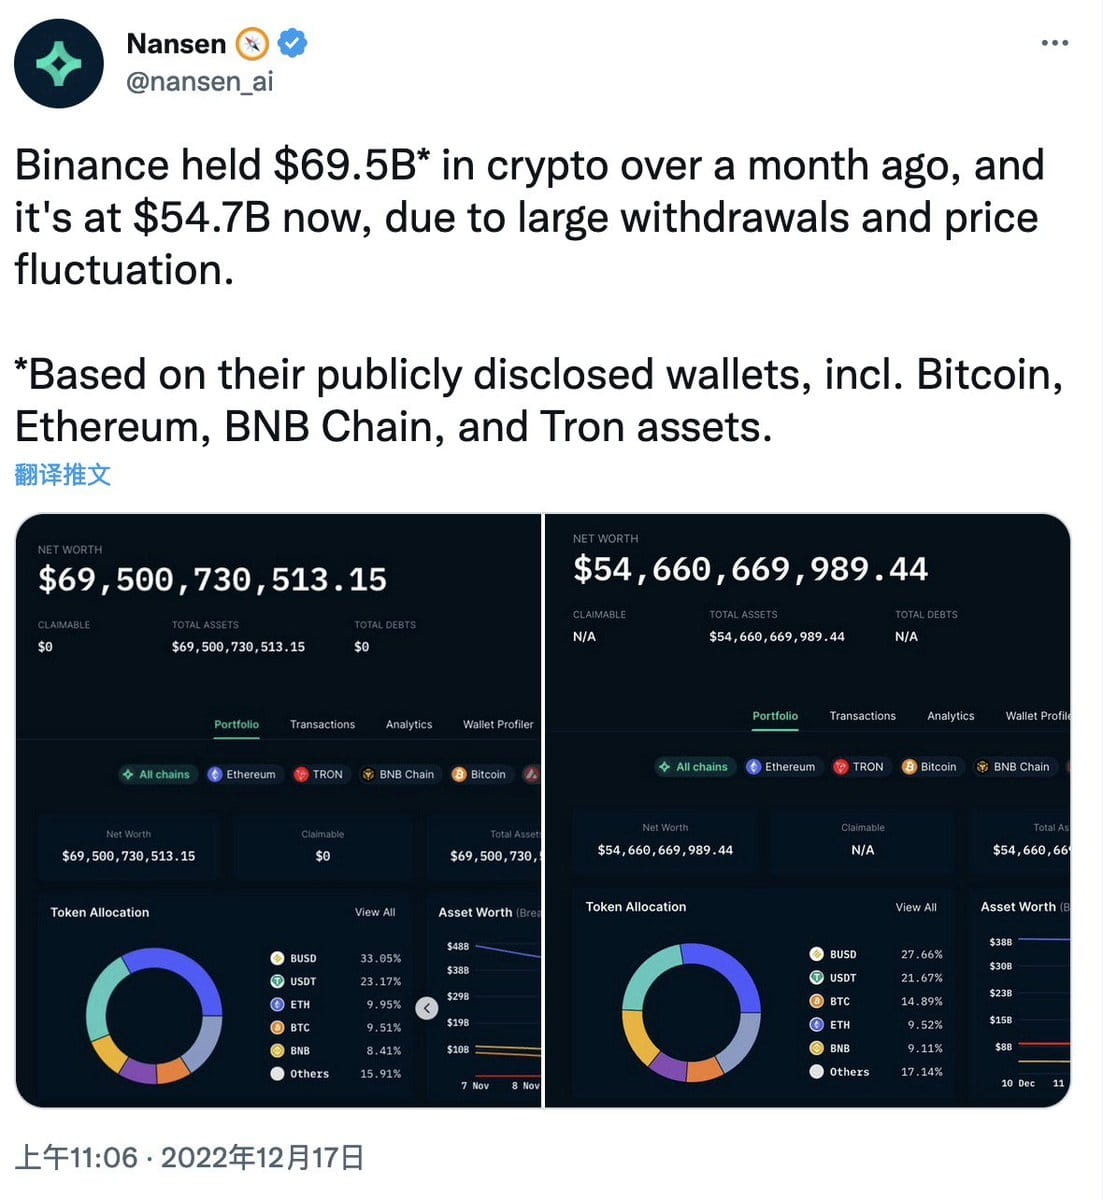Click the compass badge beside Nansen name

tap(252, 43)
